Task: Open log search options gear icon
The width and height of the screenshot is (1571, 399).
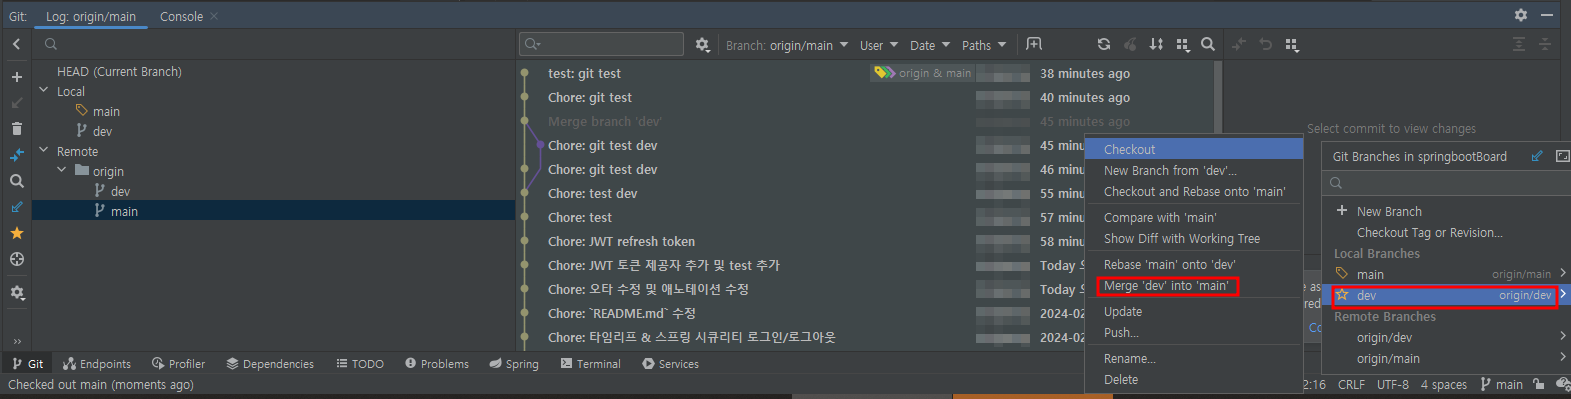Action: click(702, 45)
